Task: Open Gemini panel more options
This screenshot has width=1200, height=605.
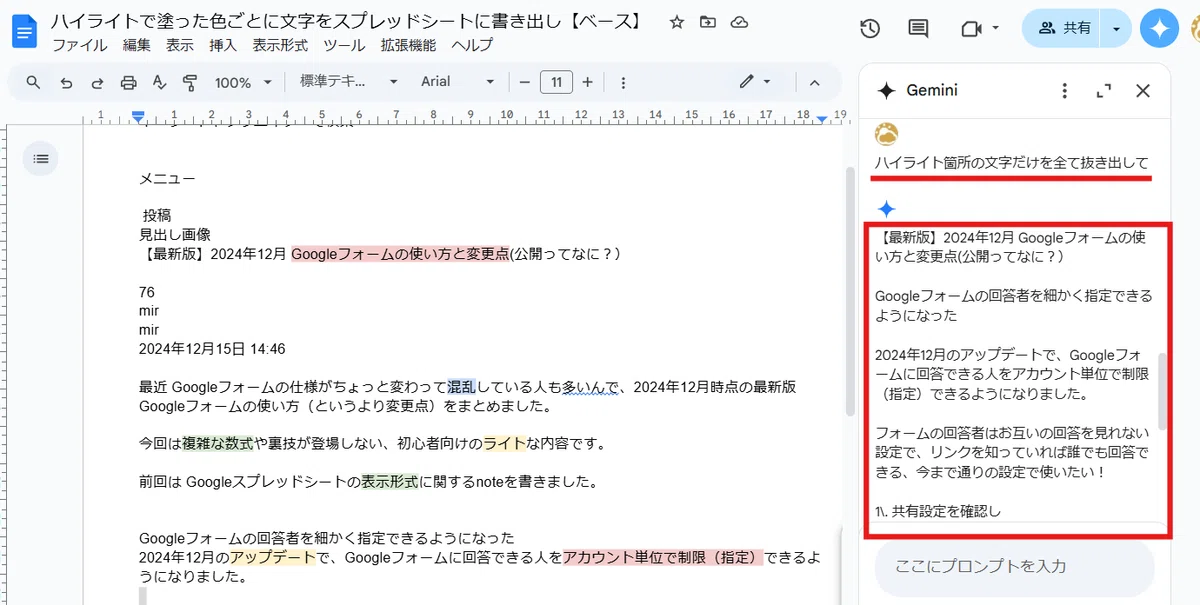Action: 1065,91
